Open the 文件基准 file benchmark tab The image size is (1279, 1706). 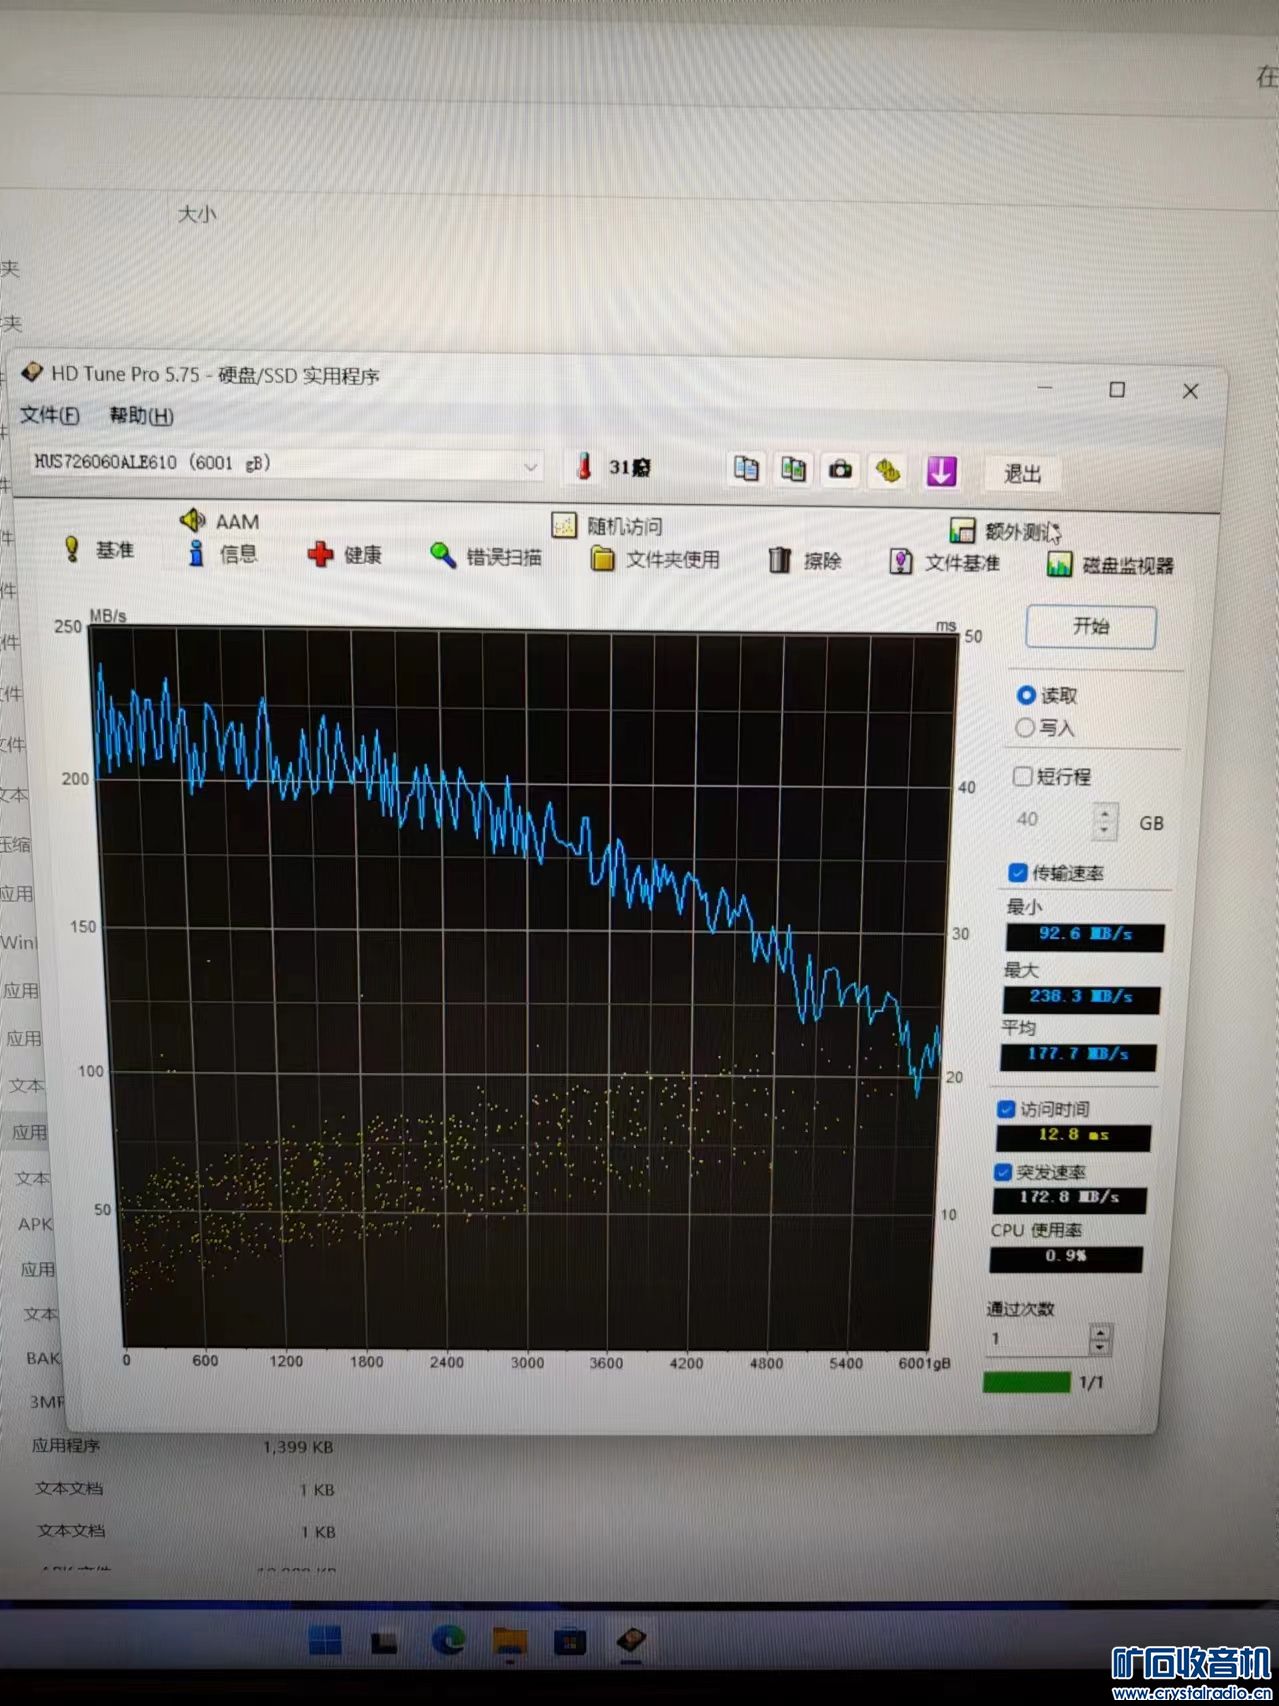click(x=945, y=563)
